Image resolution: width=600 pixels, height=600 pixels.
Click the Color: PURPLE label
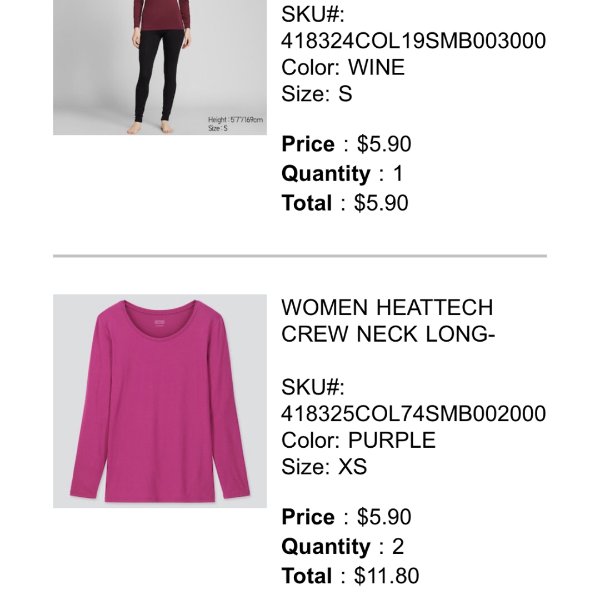coord(359,440)
